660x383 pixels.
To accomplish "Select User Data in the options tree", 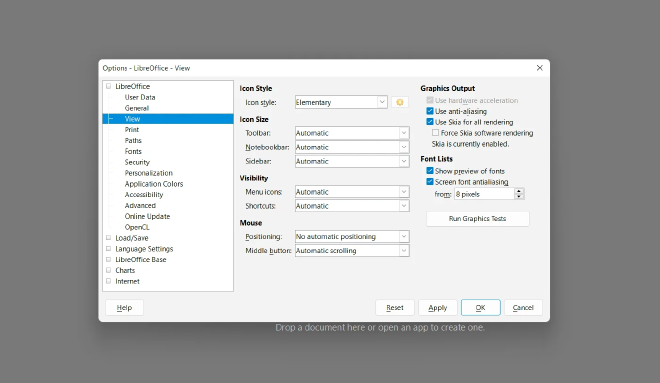I will click(140, 97).
